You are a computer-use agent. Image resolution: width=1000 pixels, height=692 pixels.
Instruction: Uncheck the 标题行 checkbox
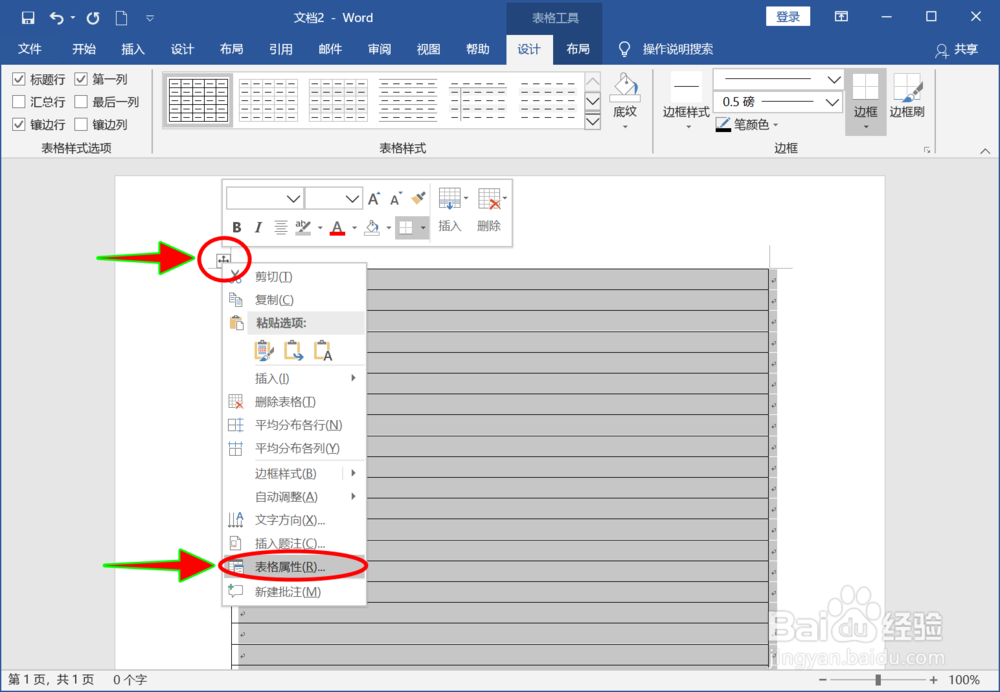(19, 79)
